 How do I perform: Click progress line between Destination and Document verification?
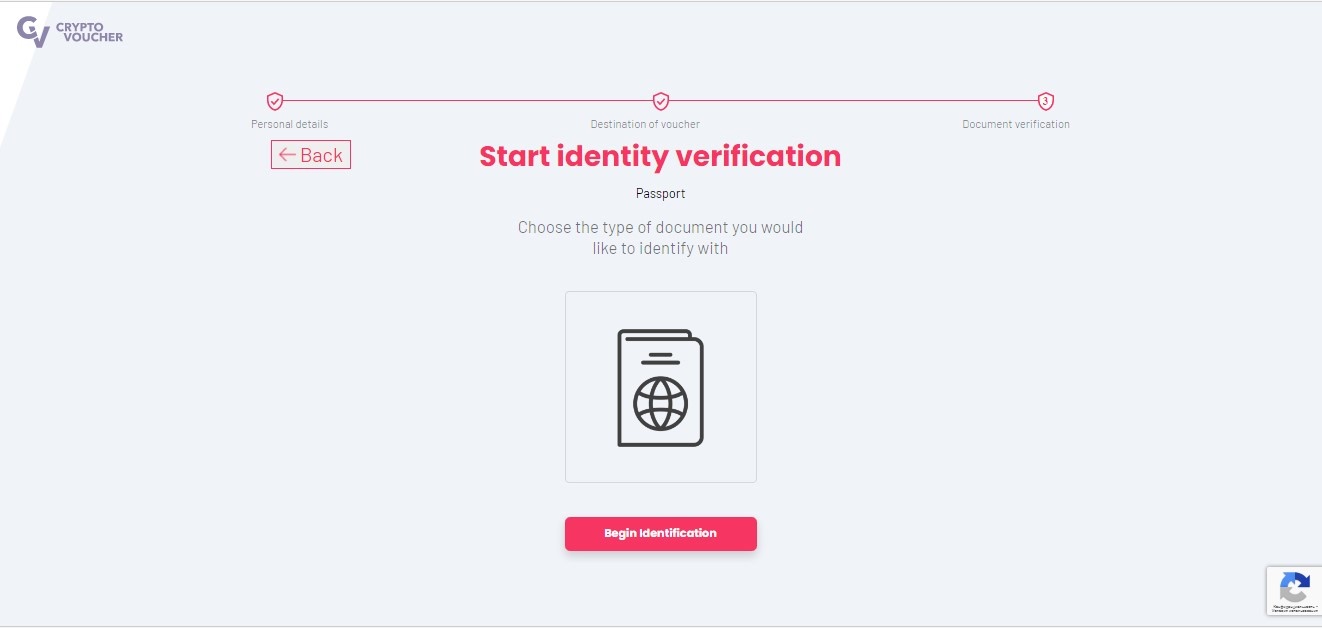tap(853, 101)
